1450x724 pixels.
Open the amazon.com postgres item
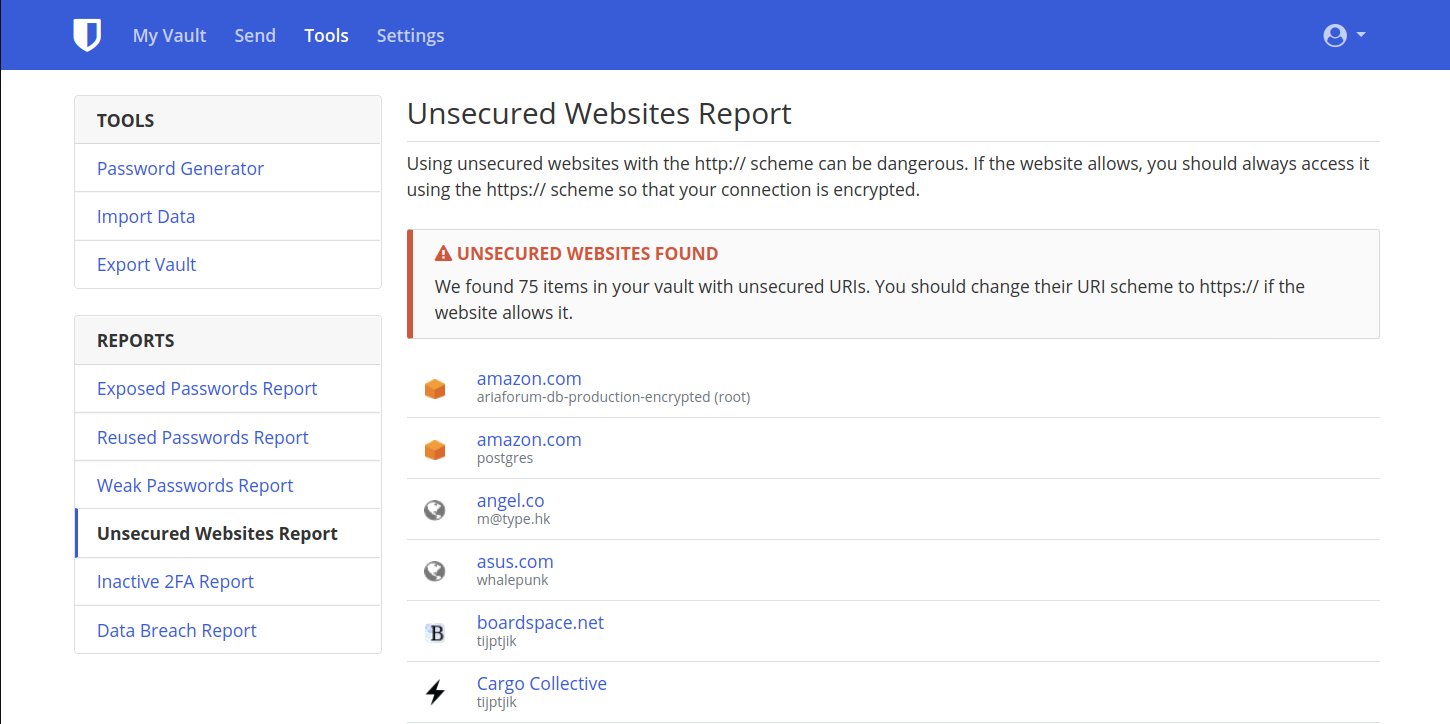[529, 440]
